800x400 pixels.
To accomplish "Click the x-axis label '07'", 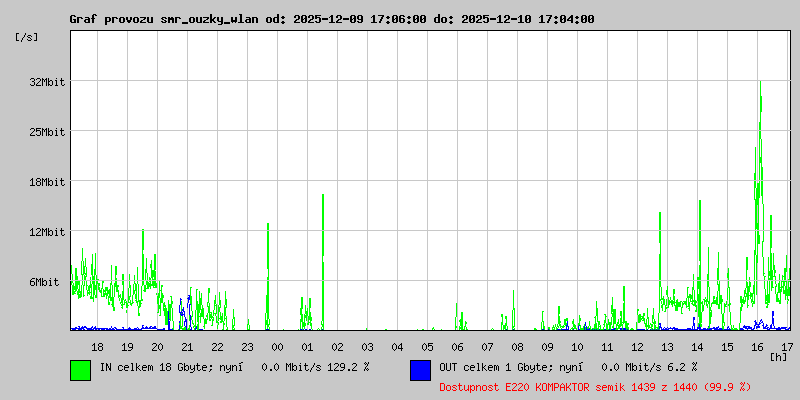I will pyautogui.click(x=487, y=347).
